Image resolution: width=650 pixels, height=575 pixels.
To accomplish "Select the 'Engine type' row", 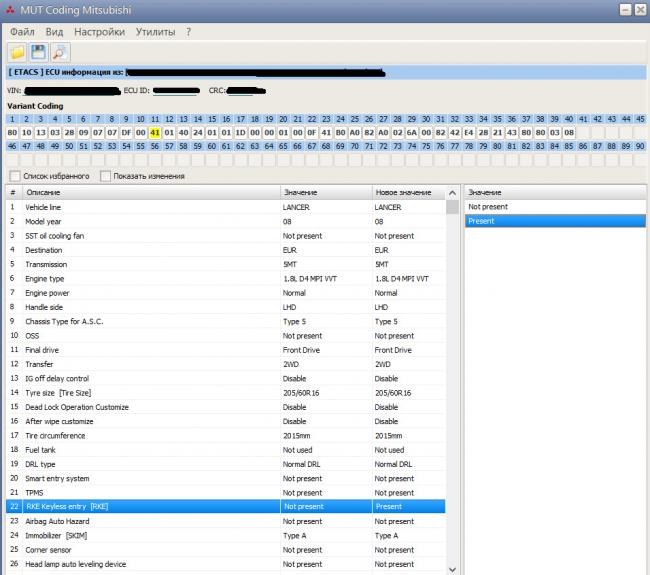I will click(x=44, y=279).
